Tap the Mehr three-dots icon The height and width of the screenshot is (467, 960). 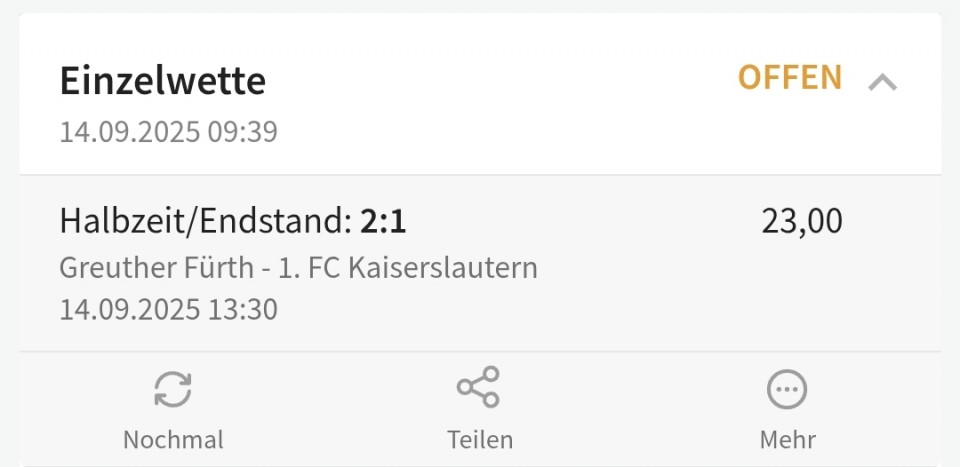(x=787, y=389)
